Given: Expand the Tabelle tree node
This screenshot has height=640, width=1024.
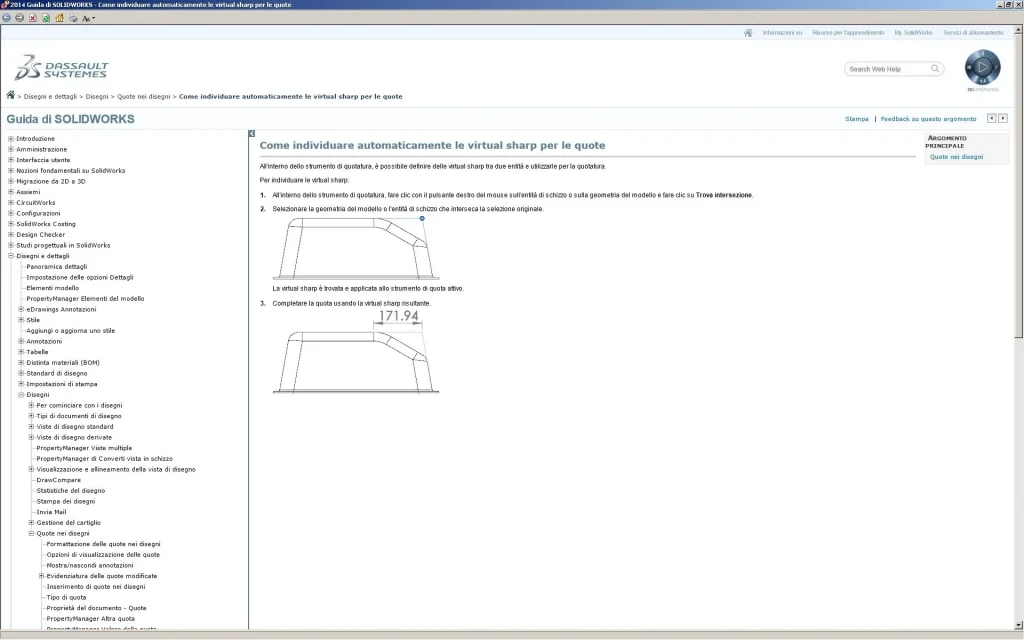Looking at the screenshot, I should [21, 352].
